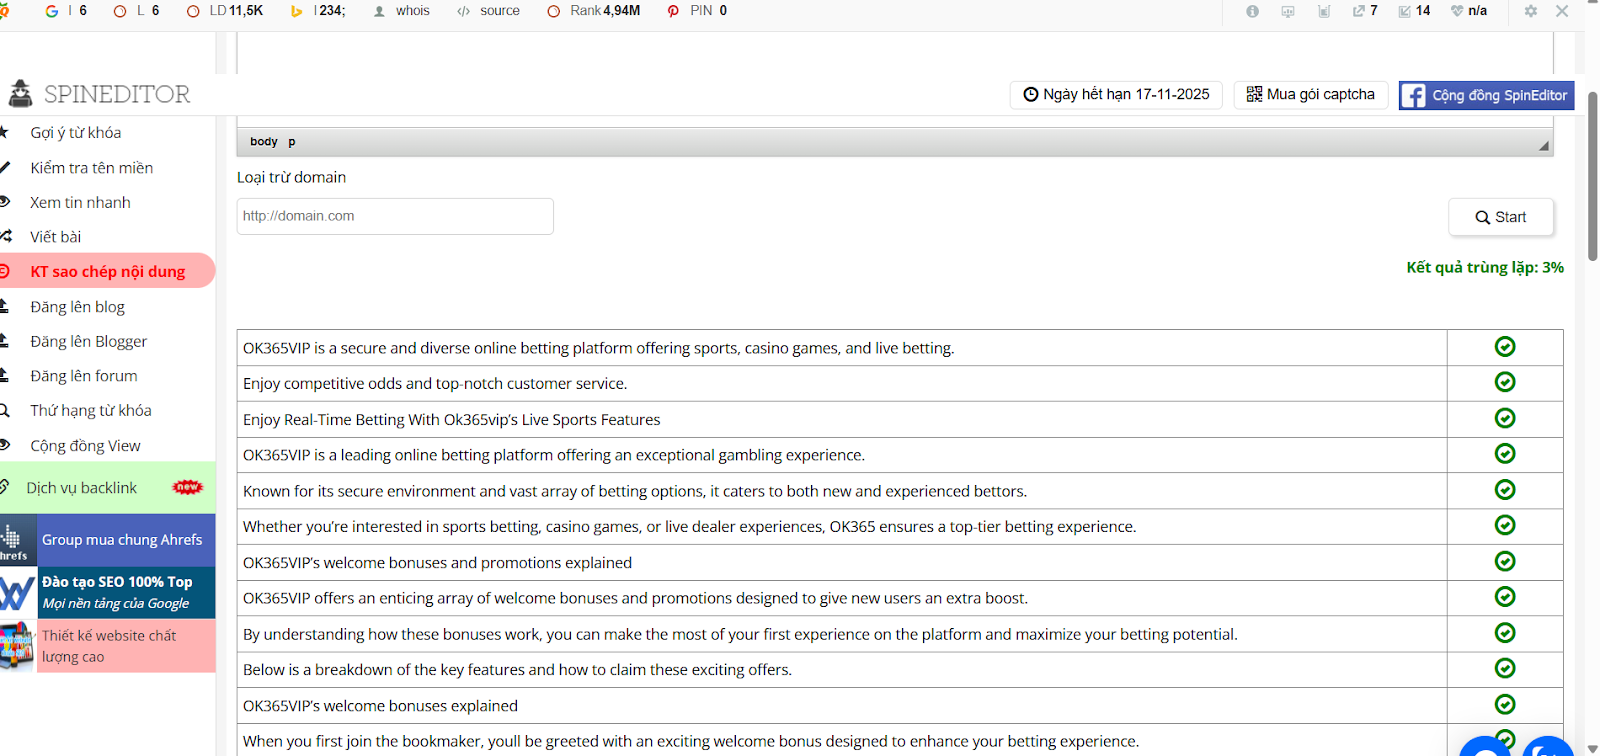Viewport: 1600px width, 756px height.
Task: Focus the Loại trừ domain input field
Action: (x=395, y=216)
